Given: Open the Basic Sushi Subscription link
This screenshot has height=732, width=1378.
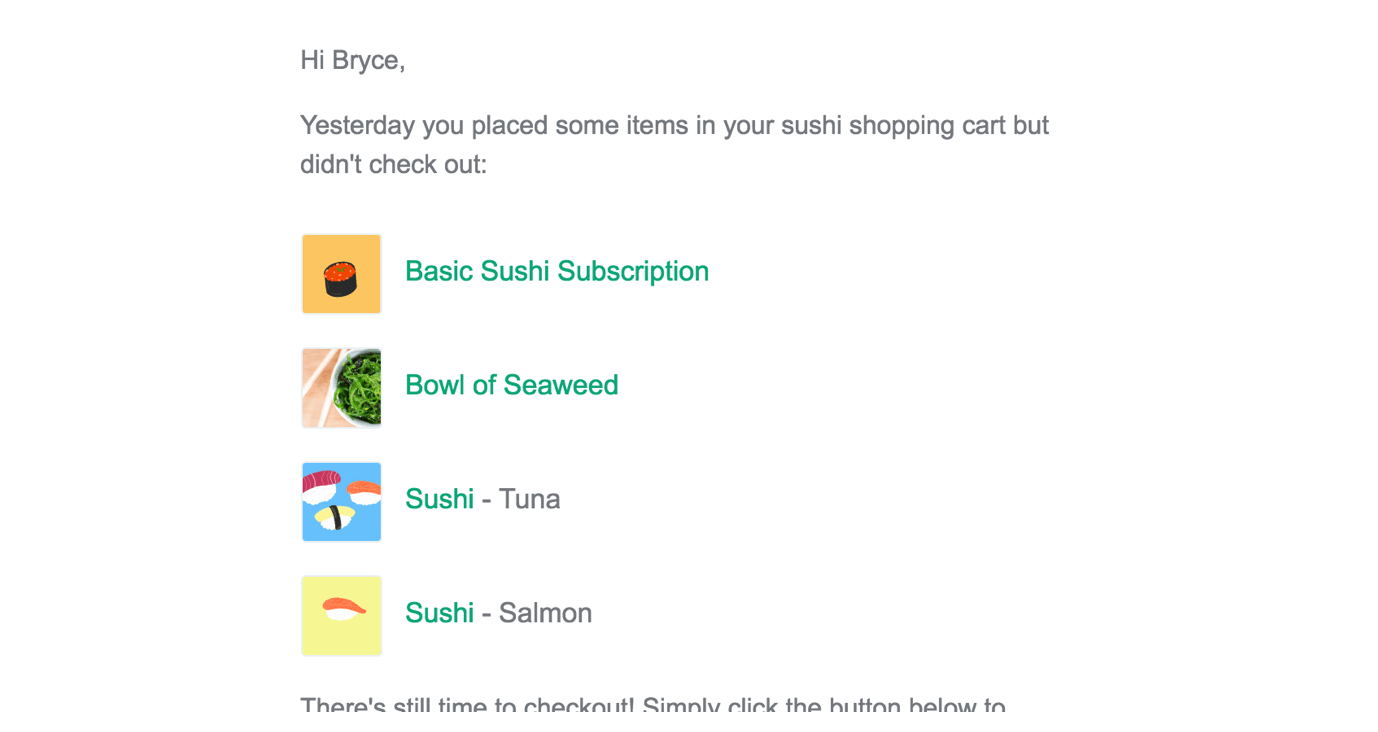Looking at the screenshot, I should point(557,272).
